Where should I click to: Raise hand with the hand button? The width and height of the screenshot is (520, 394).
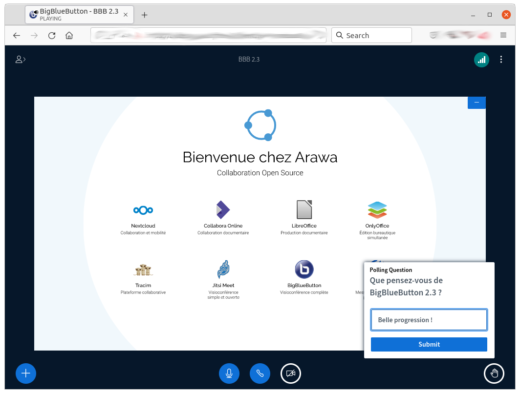pos(494,373)
